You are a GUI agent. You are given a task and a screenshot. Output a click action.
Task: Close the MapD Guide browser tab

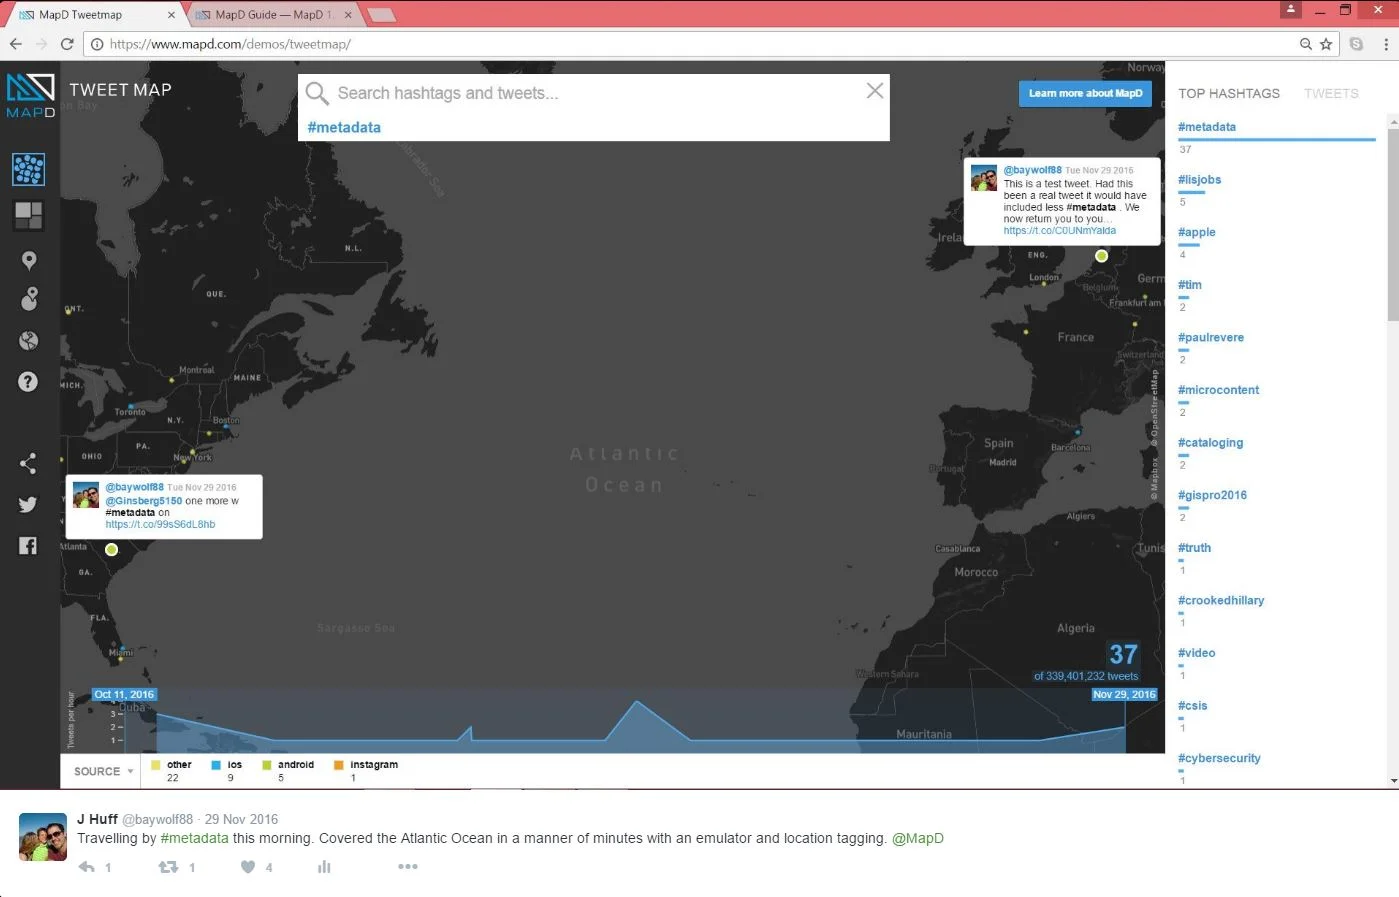coord(348,15)
